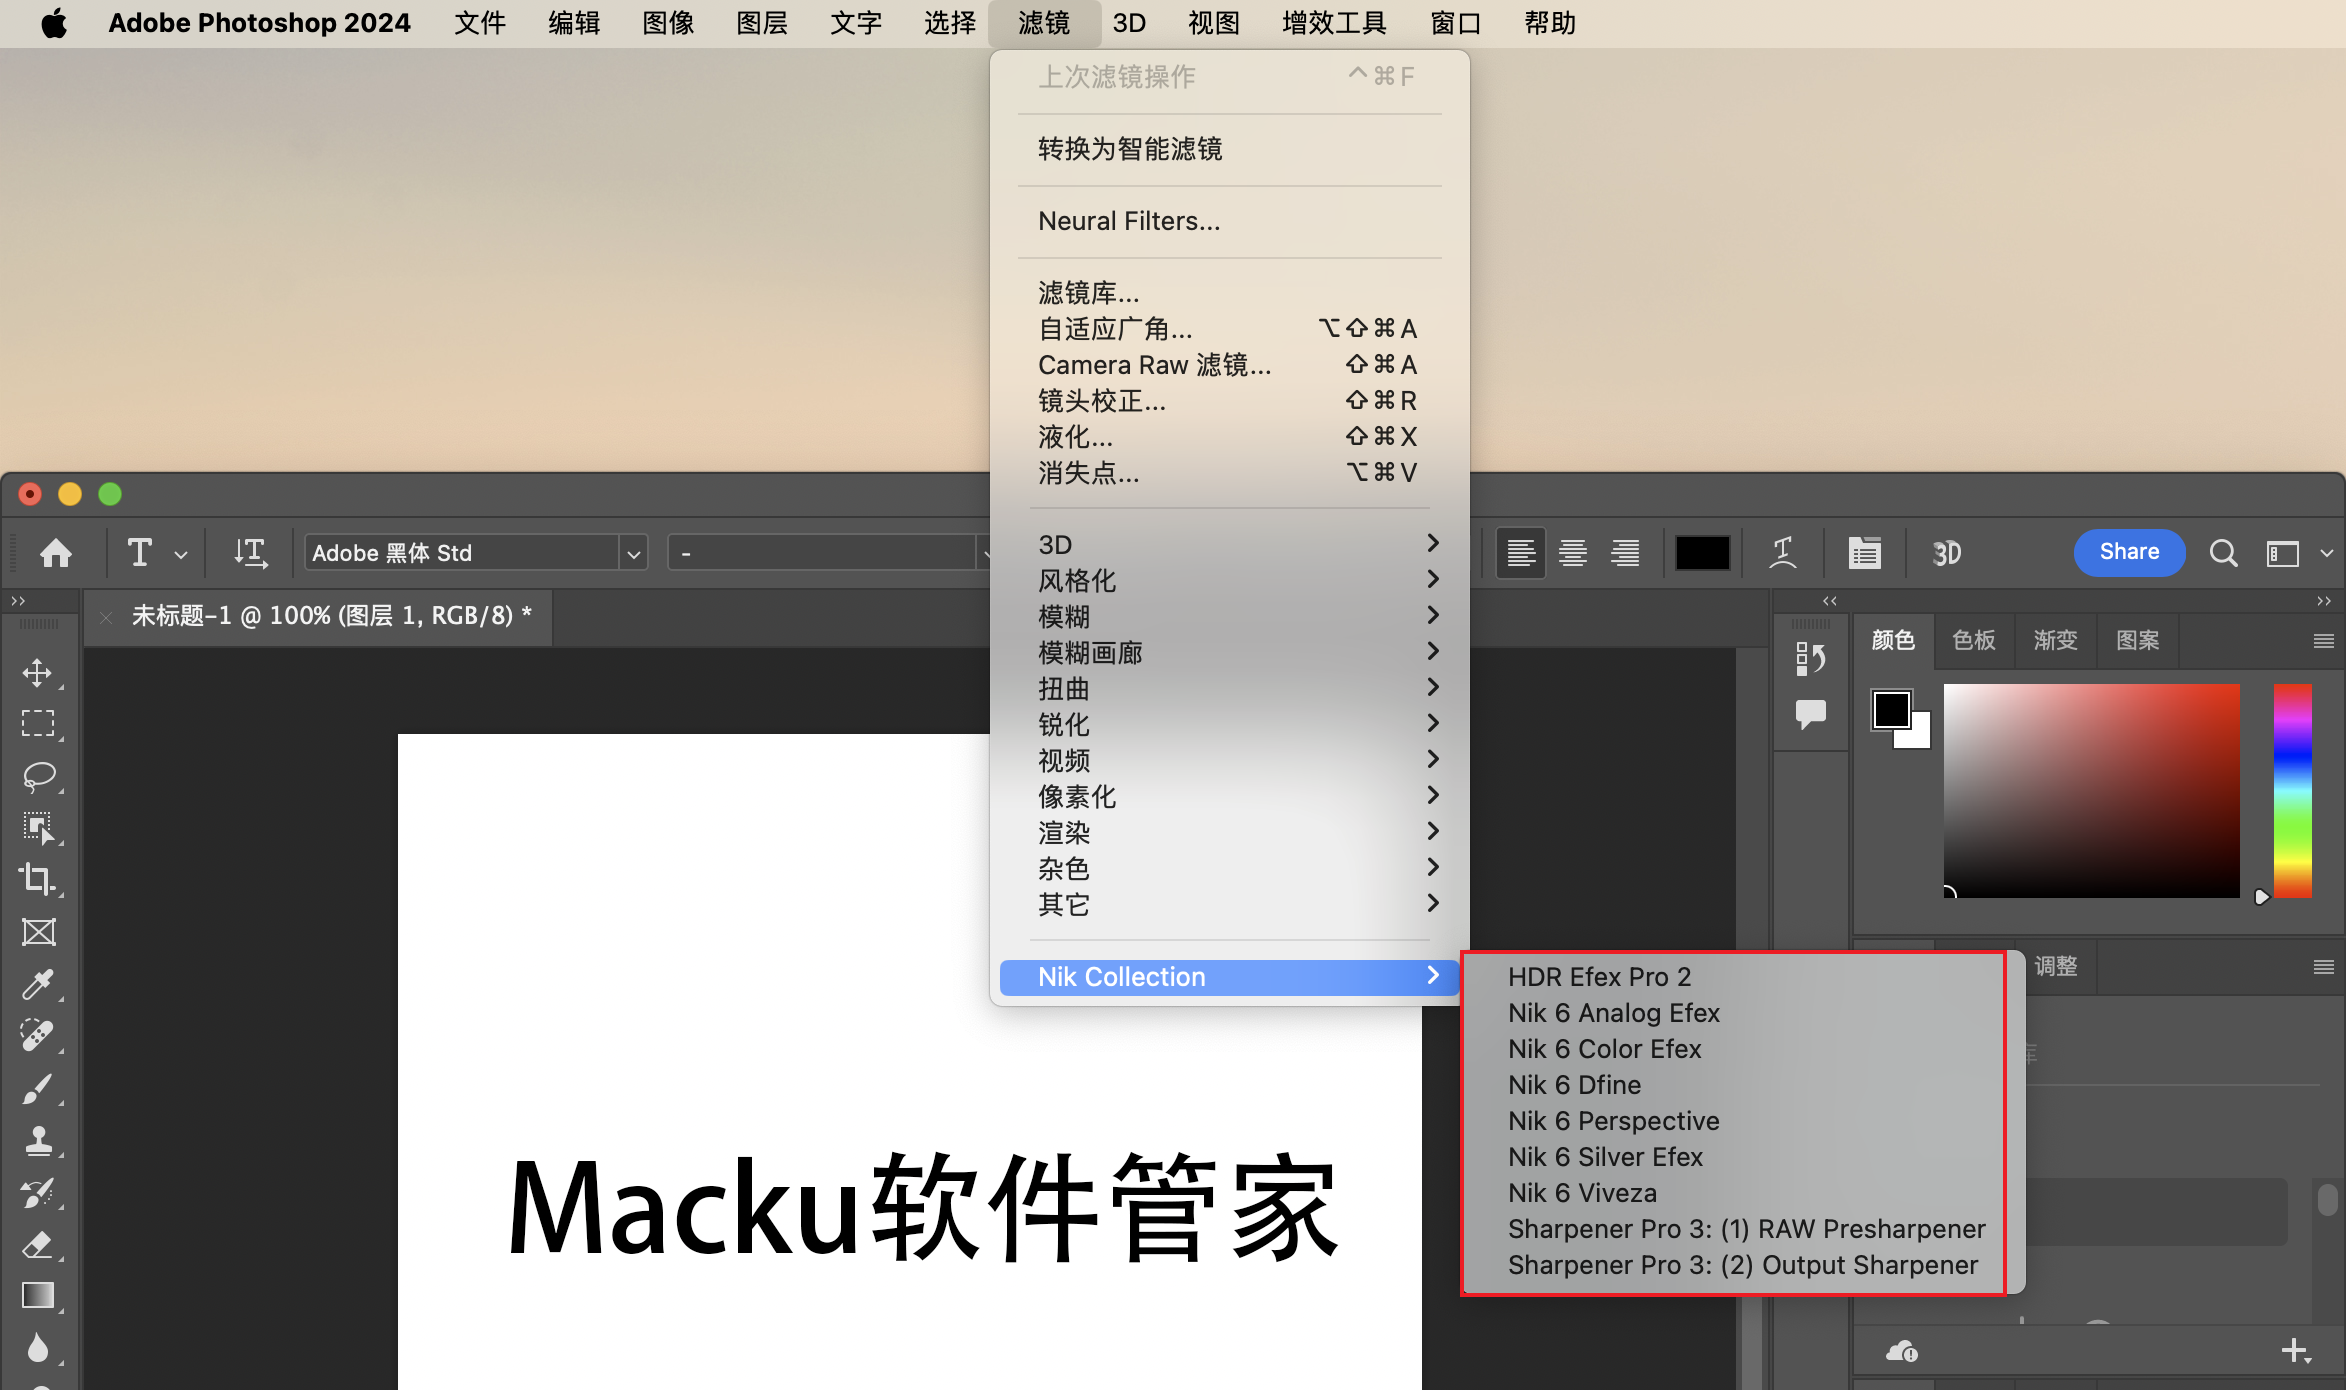Viewport: 2346px width, 1390px height.
Task: Expand the collapsed toolbar double-arrow
Action: [18, 601]
